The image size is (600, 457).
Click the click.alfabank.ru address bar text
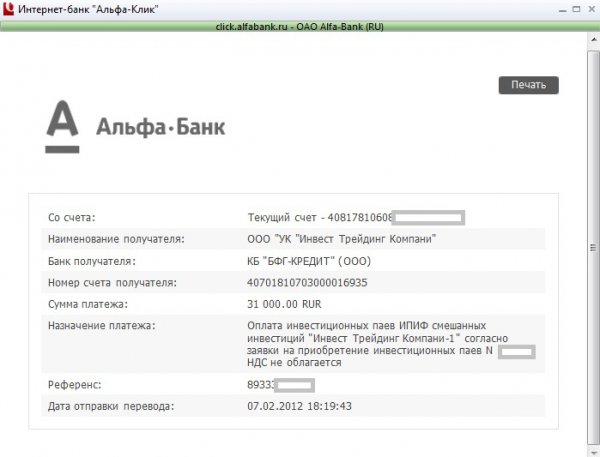[x=300, y=27]
